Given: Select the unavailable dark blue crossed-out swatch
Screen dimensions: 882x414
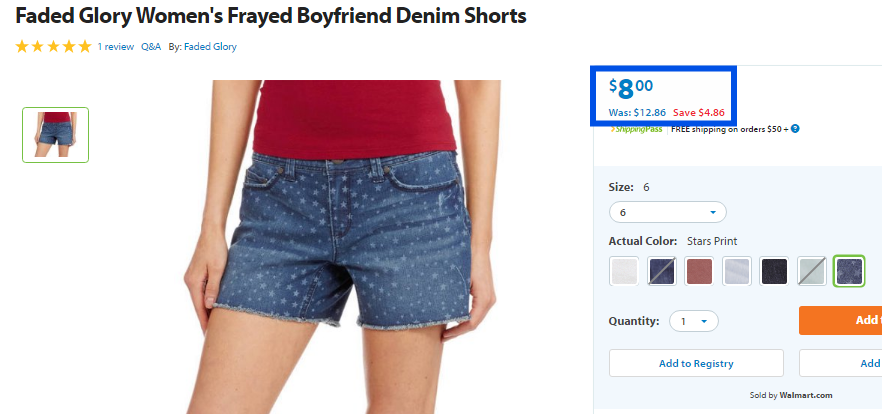Looking at the screenshot, I should click(662, 272).
